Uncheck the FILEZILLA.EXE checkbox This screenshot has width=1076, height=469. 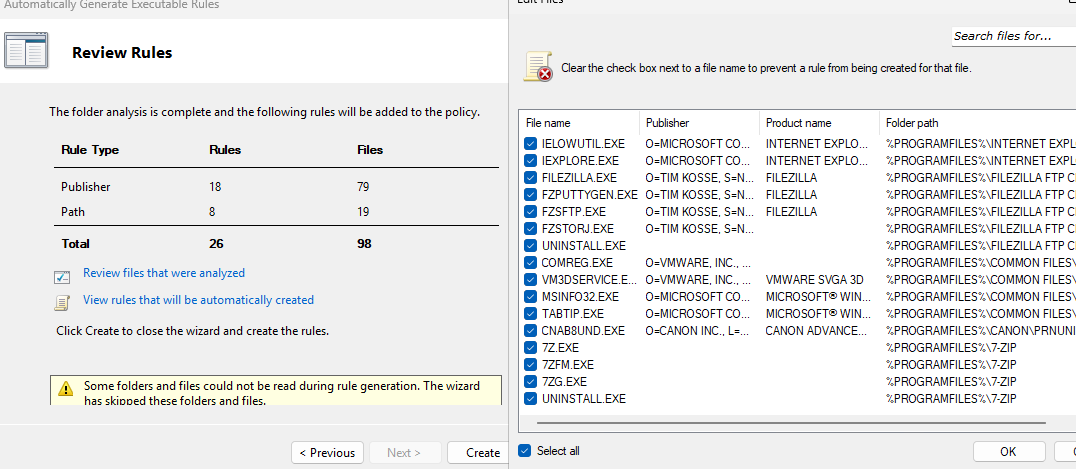[x=530, y=177]
